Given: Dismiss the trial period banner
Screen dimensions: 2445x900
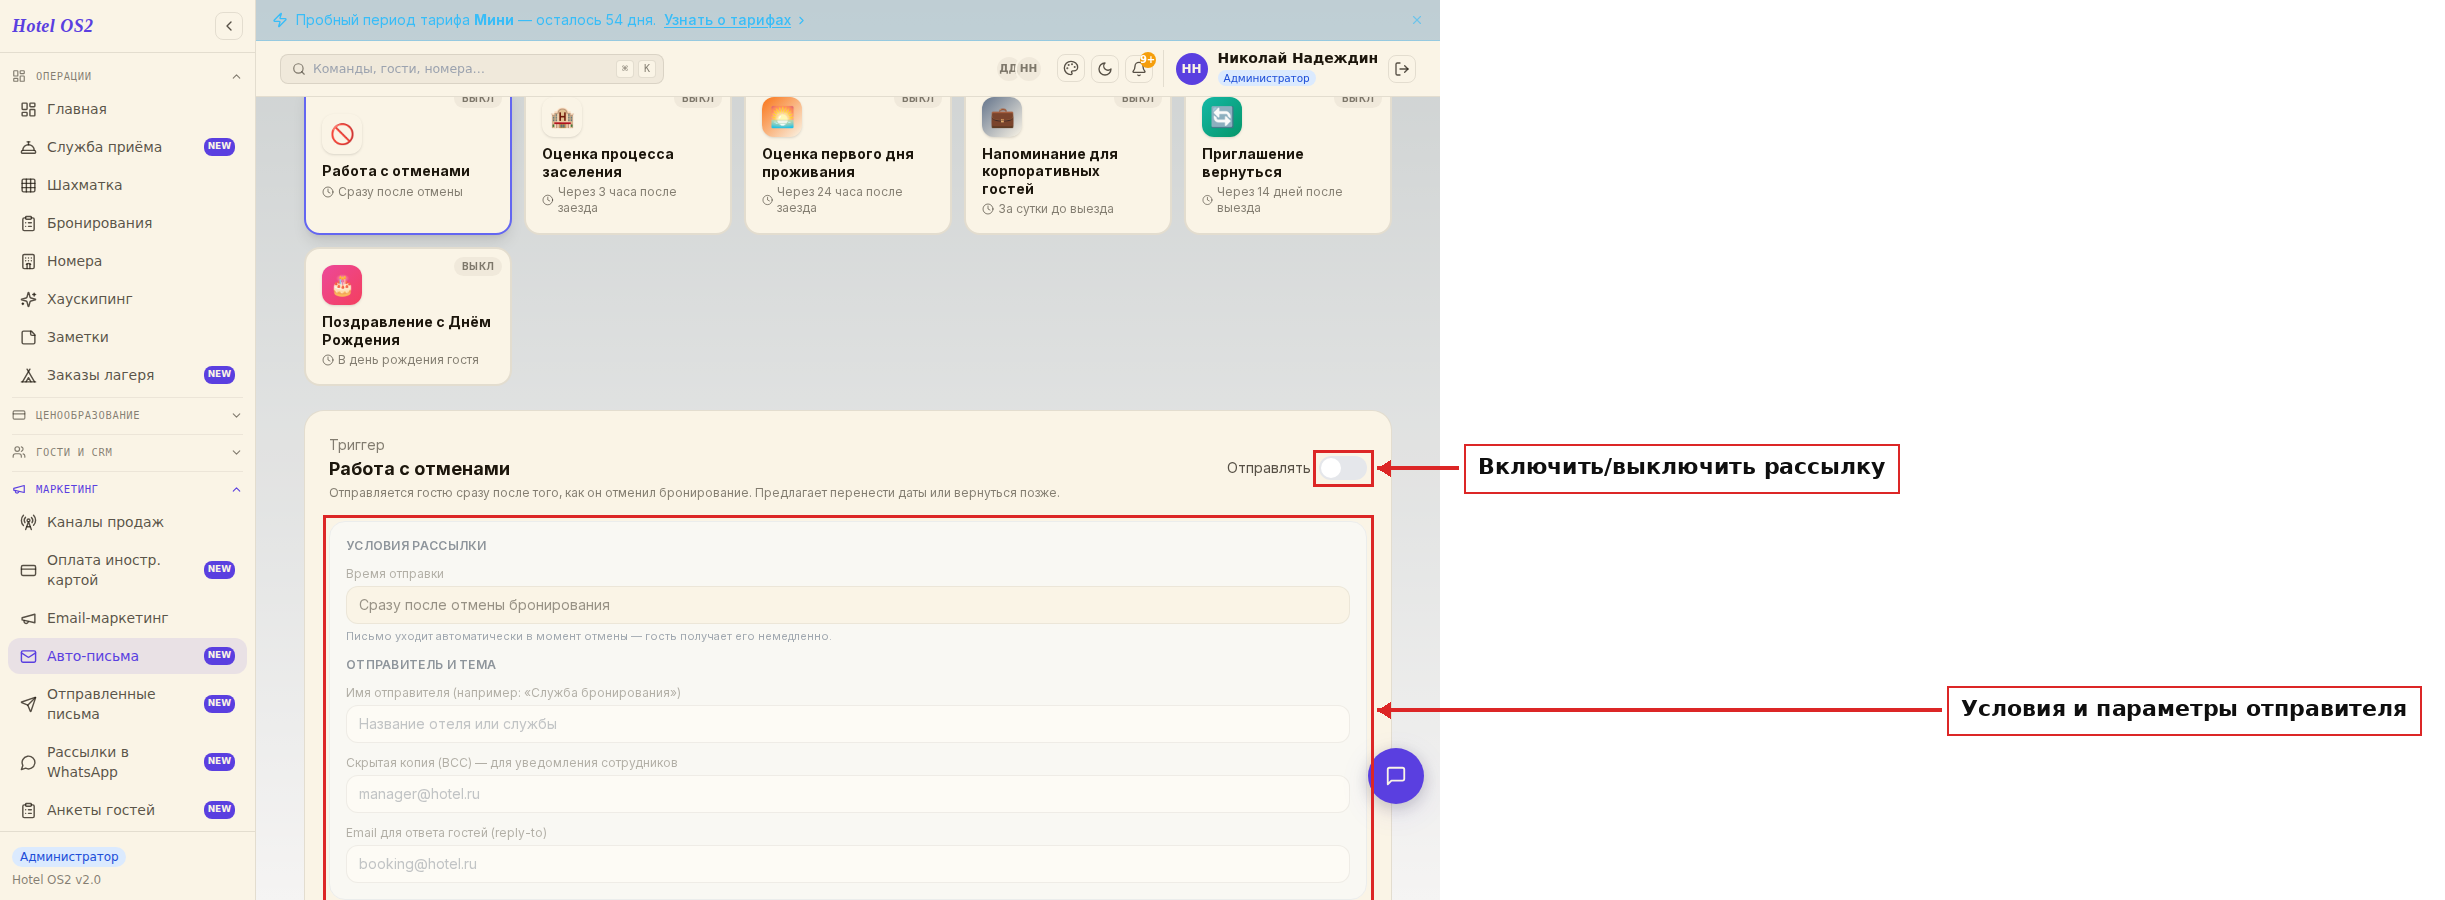Looking at the screenshot, I should (x=1417, y=20).
